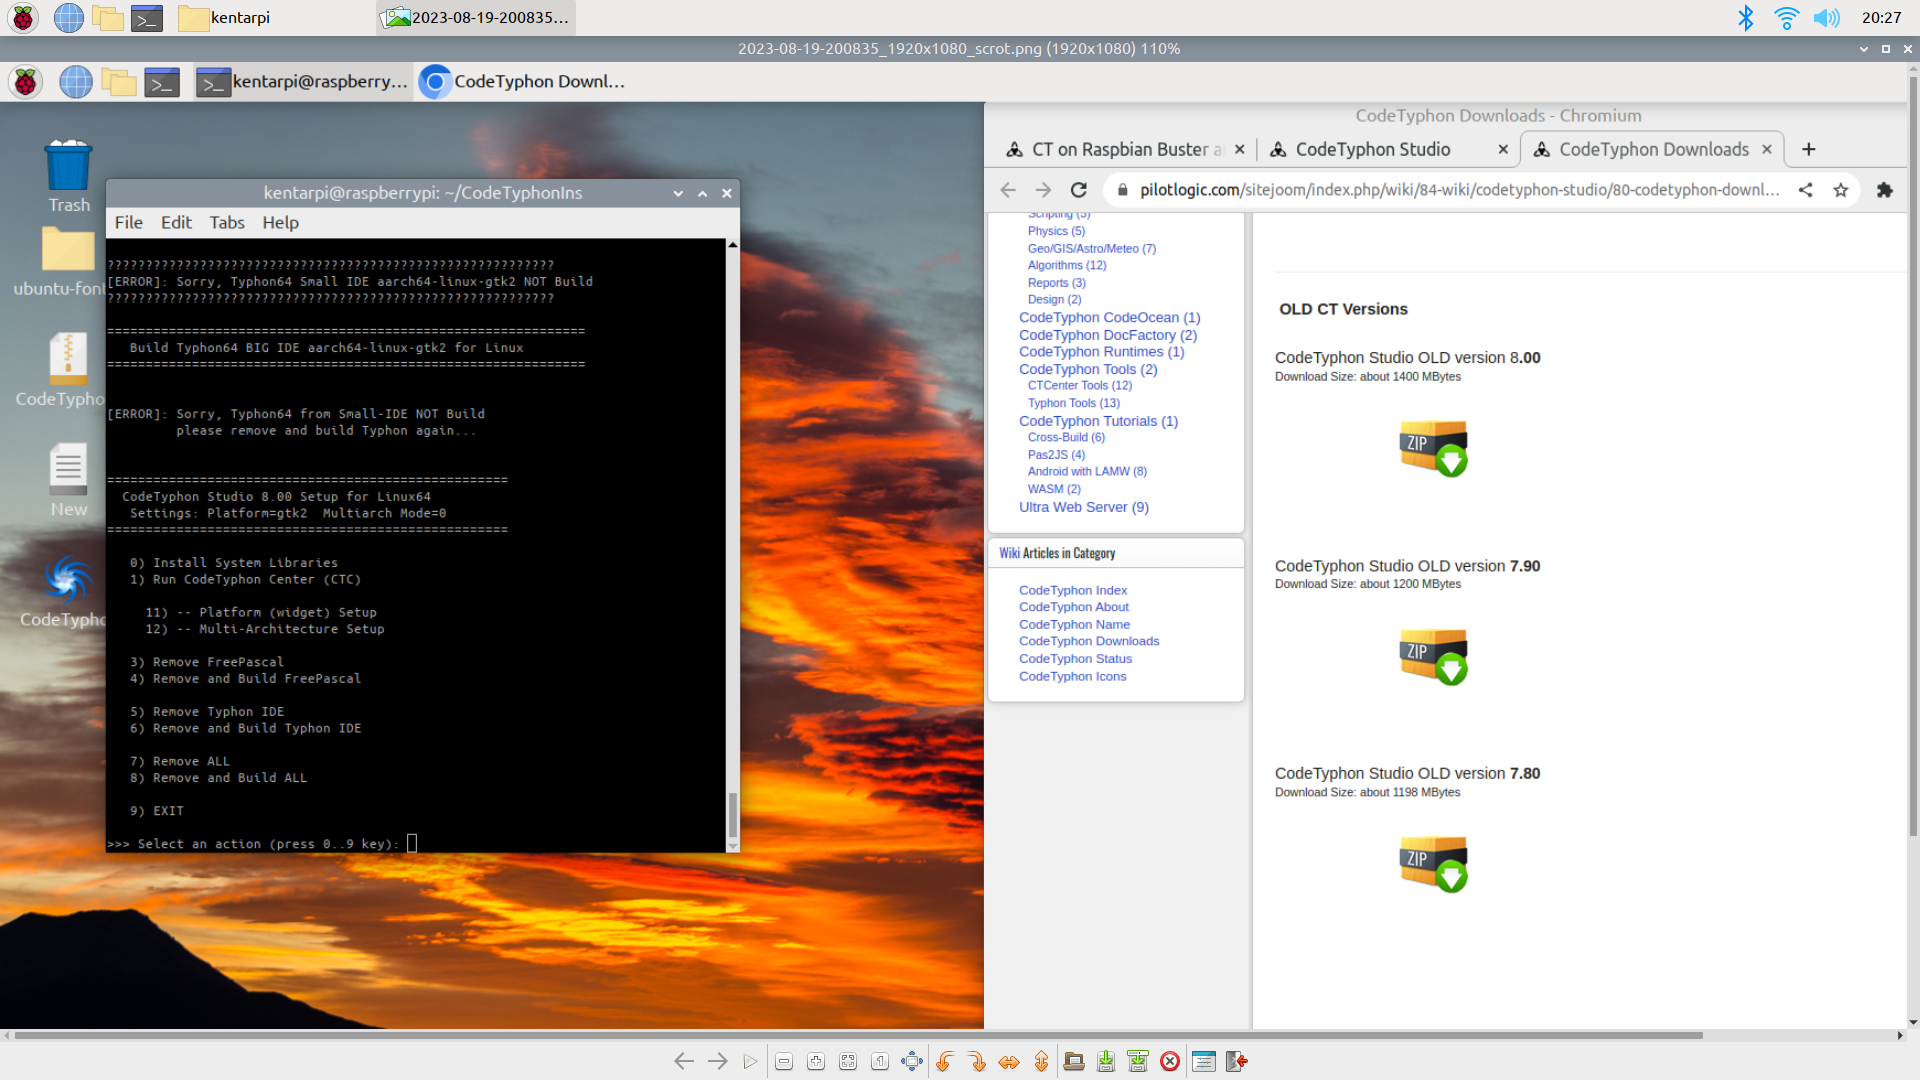Open Bluetooth tray menu
Image resolution: width=1920 pixels, height=1080 pixels.
pyautogui.click(x=1746, y=17)
